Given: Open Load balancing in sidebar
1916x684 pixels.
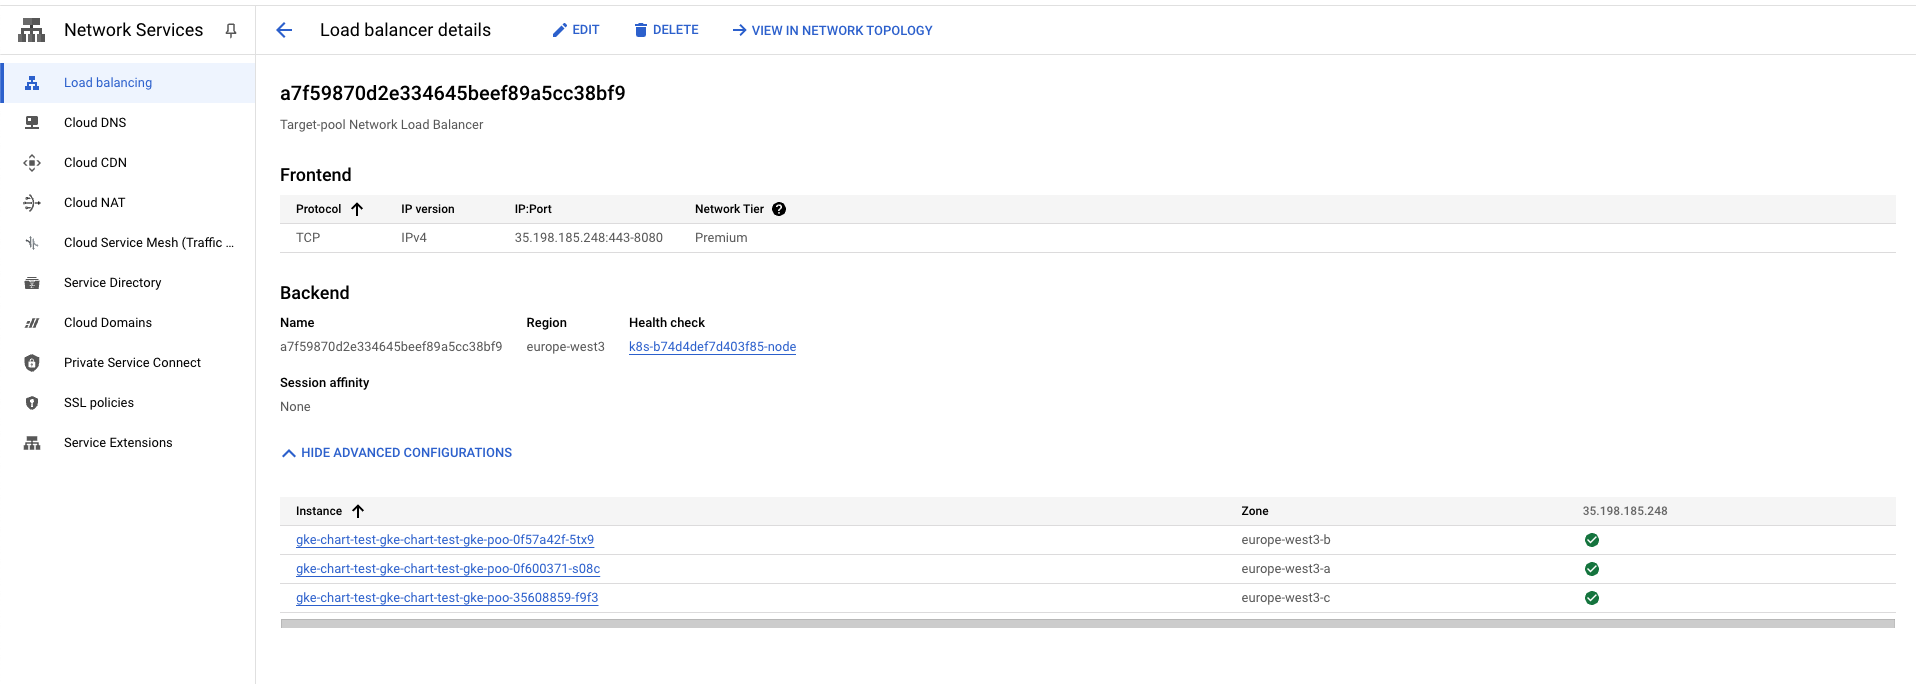Looking at the screenshot, I should pos(108,83).
